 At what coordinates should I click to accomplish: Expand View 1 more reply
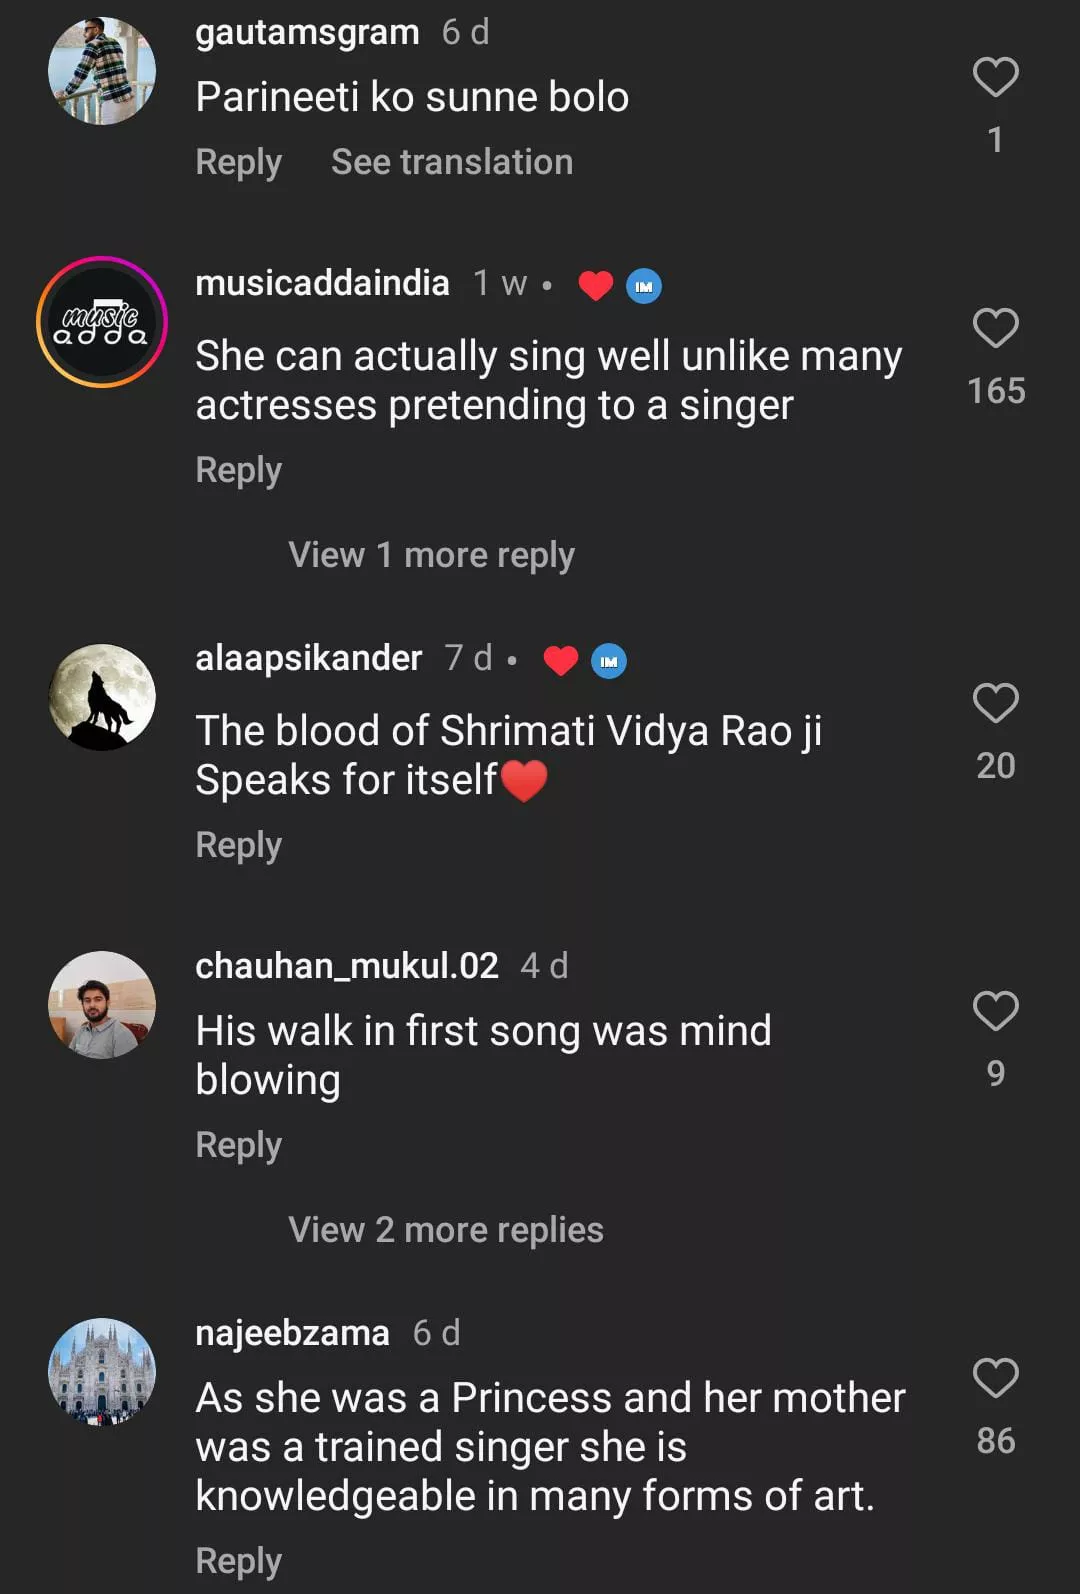pyautogui.click(x=431, y=555)
